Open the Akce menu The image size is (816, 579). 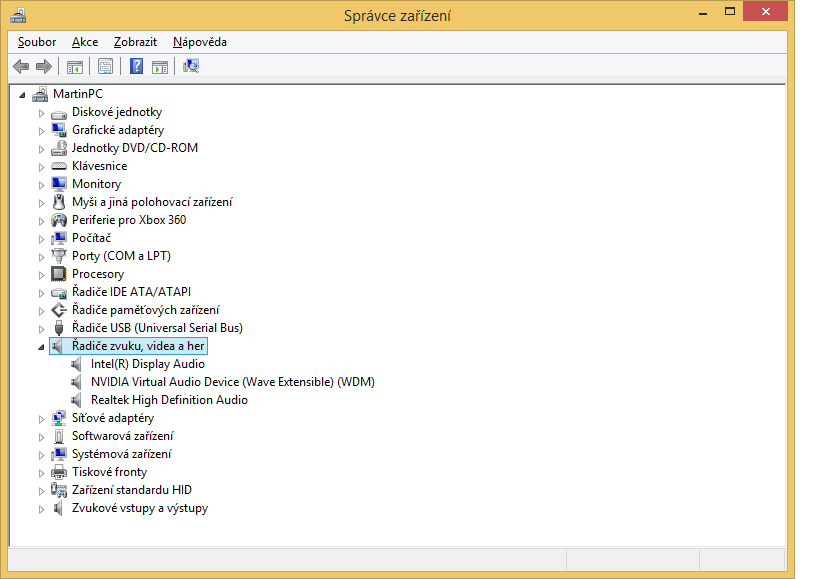tap(85, 42)
